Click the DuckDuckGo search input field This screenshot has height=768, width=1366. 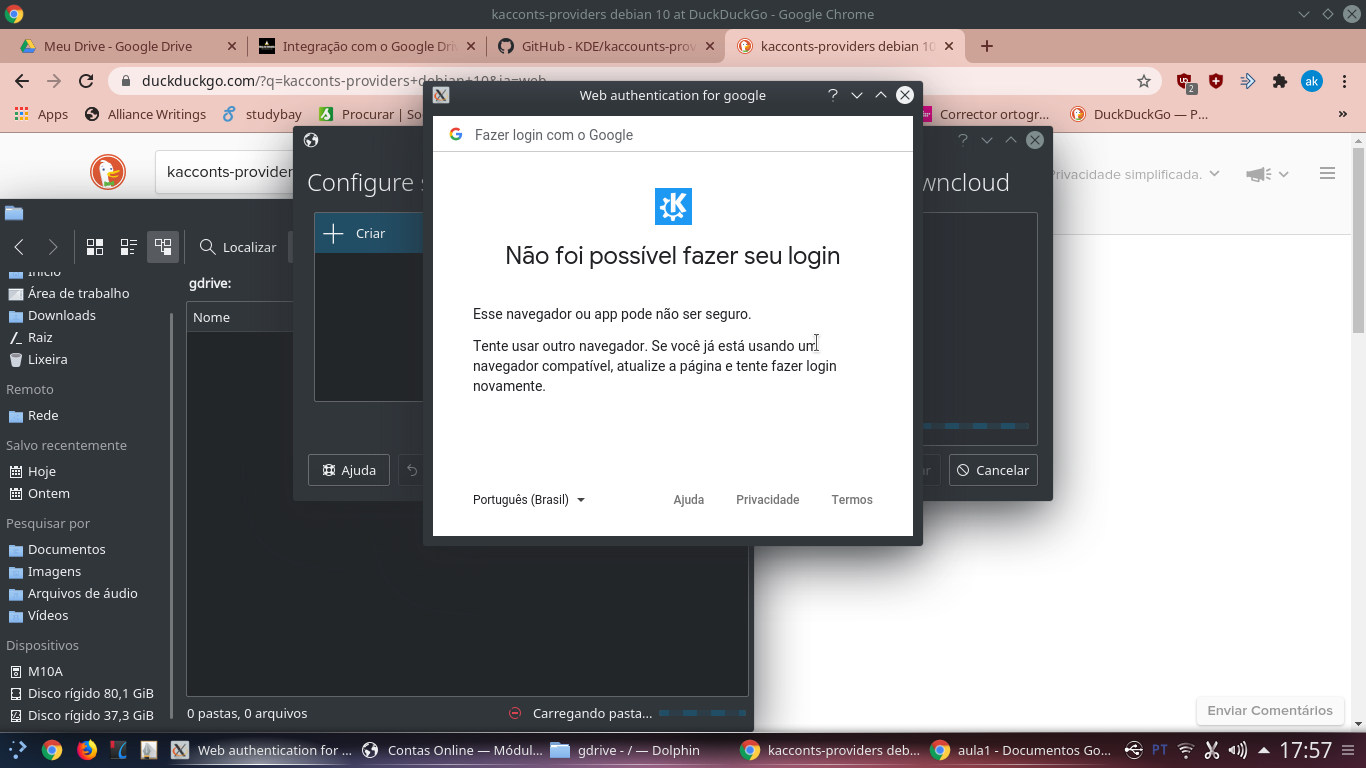[x=228, y=172]
